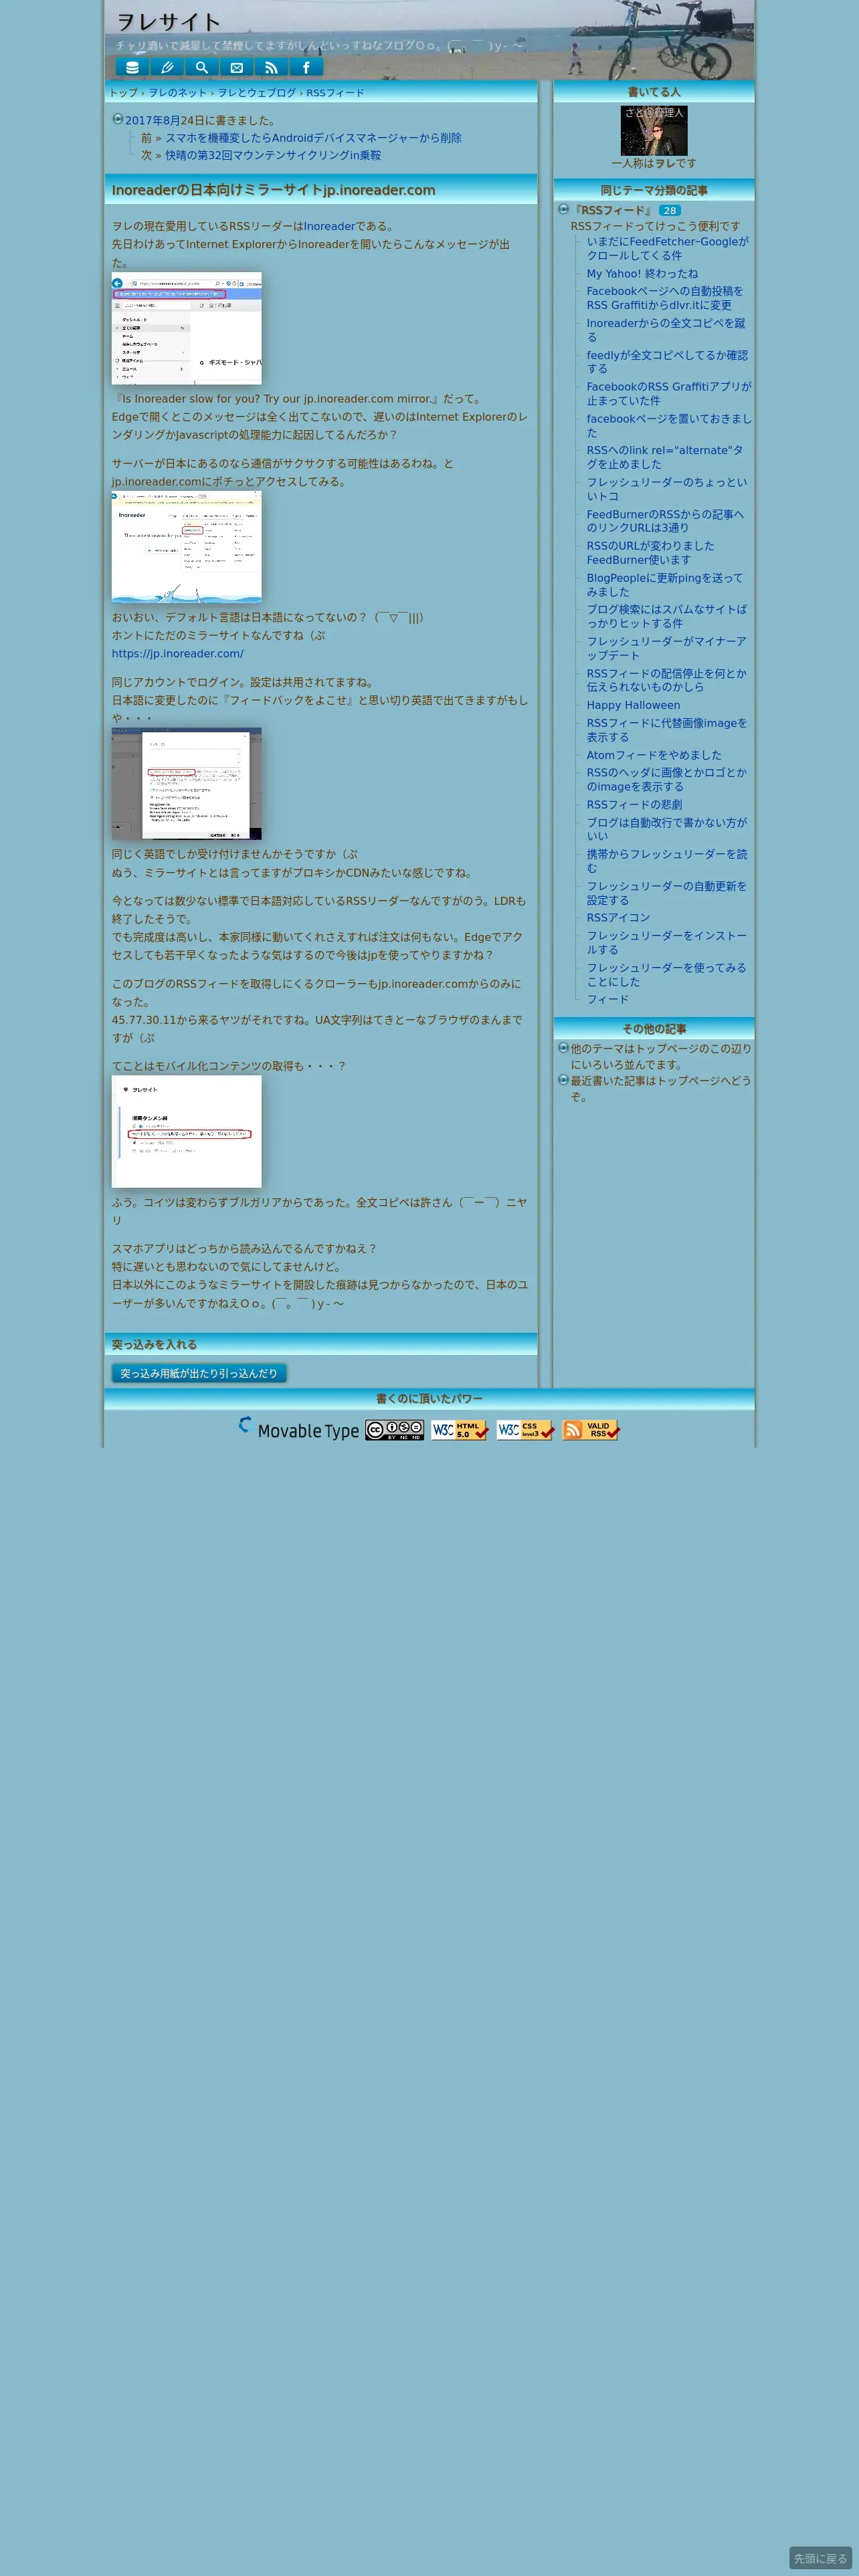Open フィード article at list bottom
Viewport: 859px width, 2576px height.
(608, 1000)
